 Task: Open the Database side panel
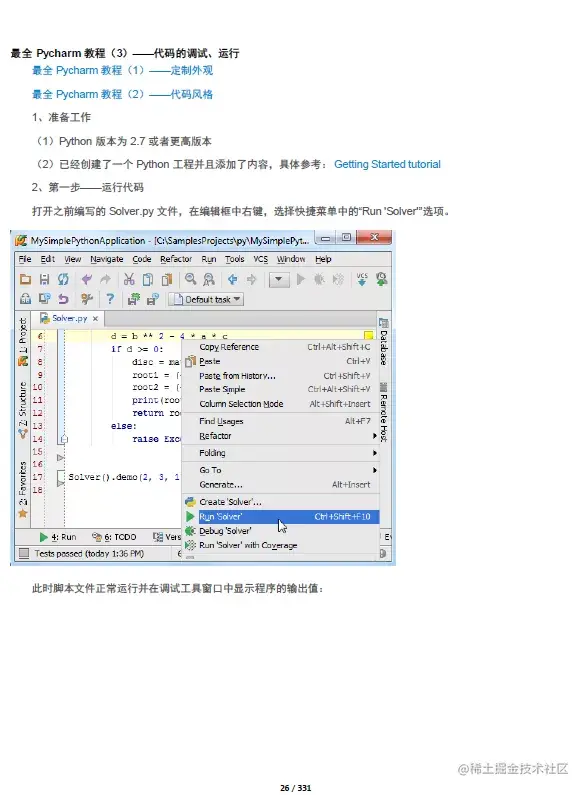[x=384, y=342]
